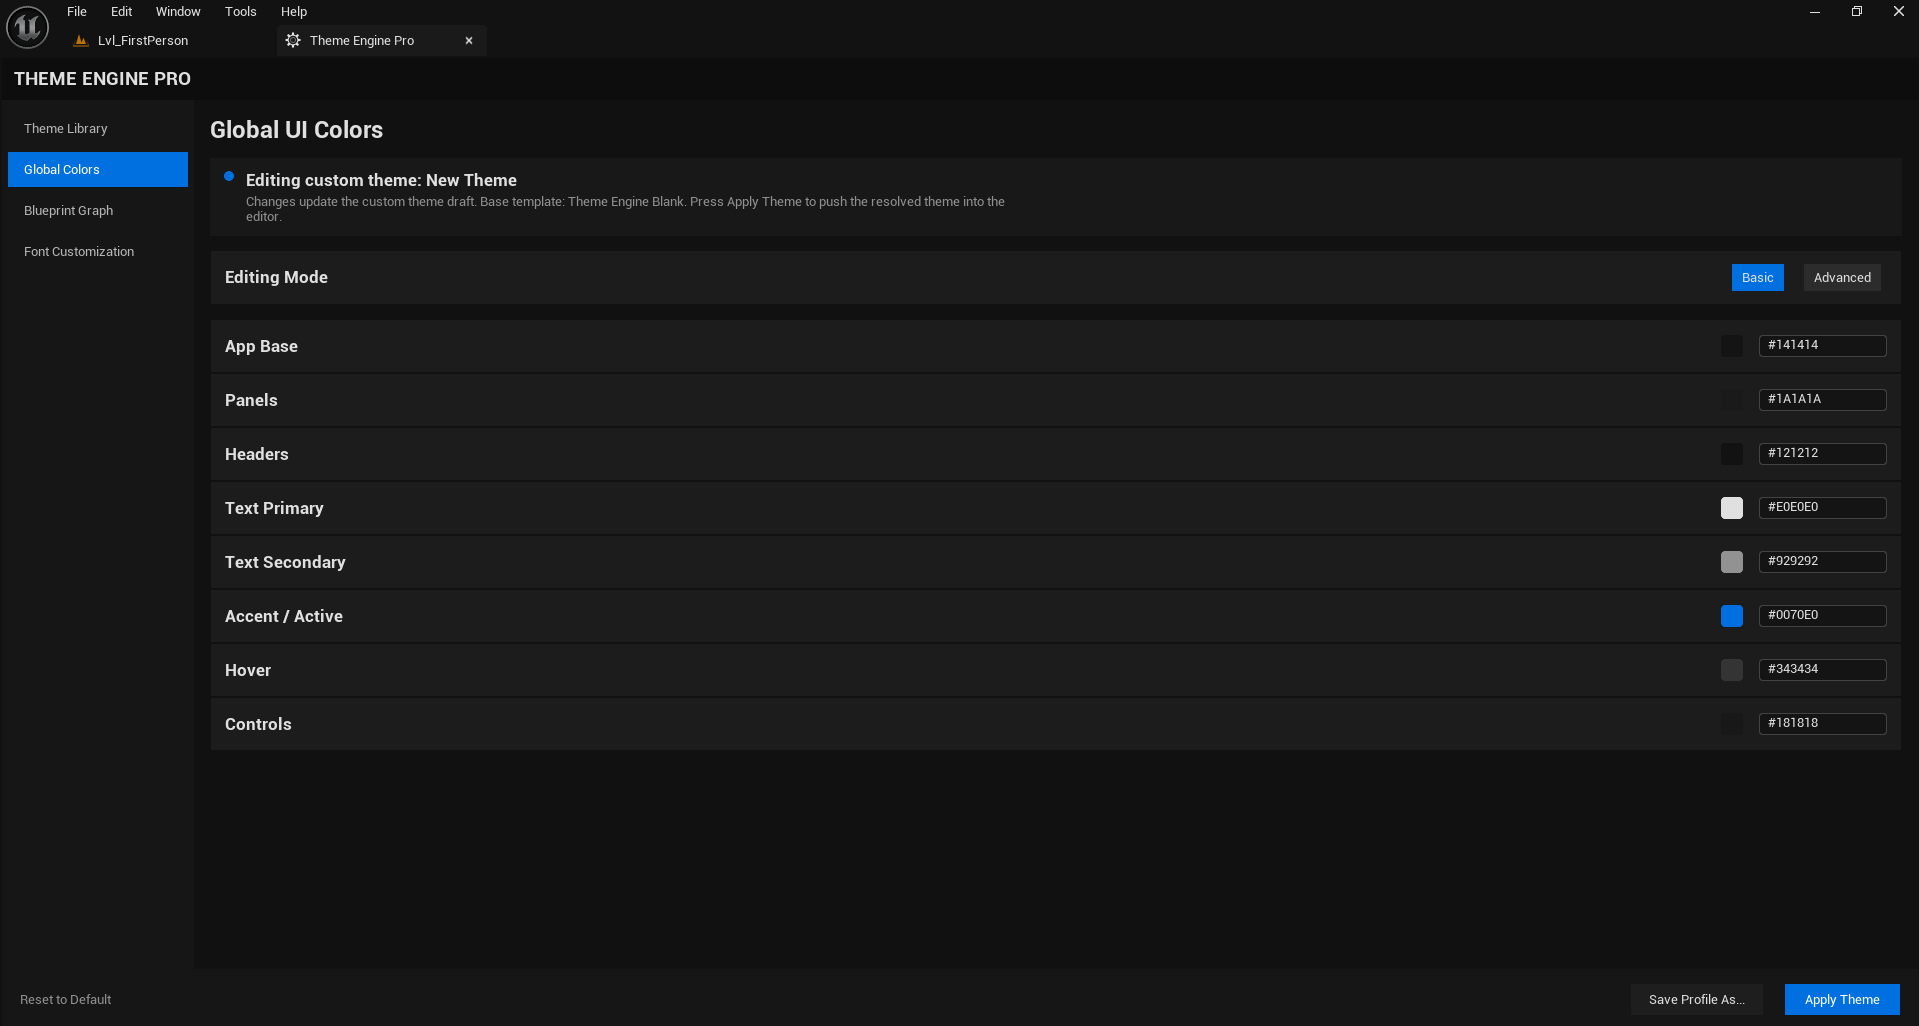Edit the Text Primary hex field #E0E0E0
Image resolution: width=1919 pixels, height=1026 pixels.
pos(1823,508)
